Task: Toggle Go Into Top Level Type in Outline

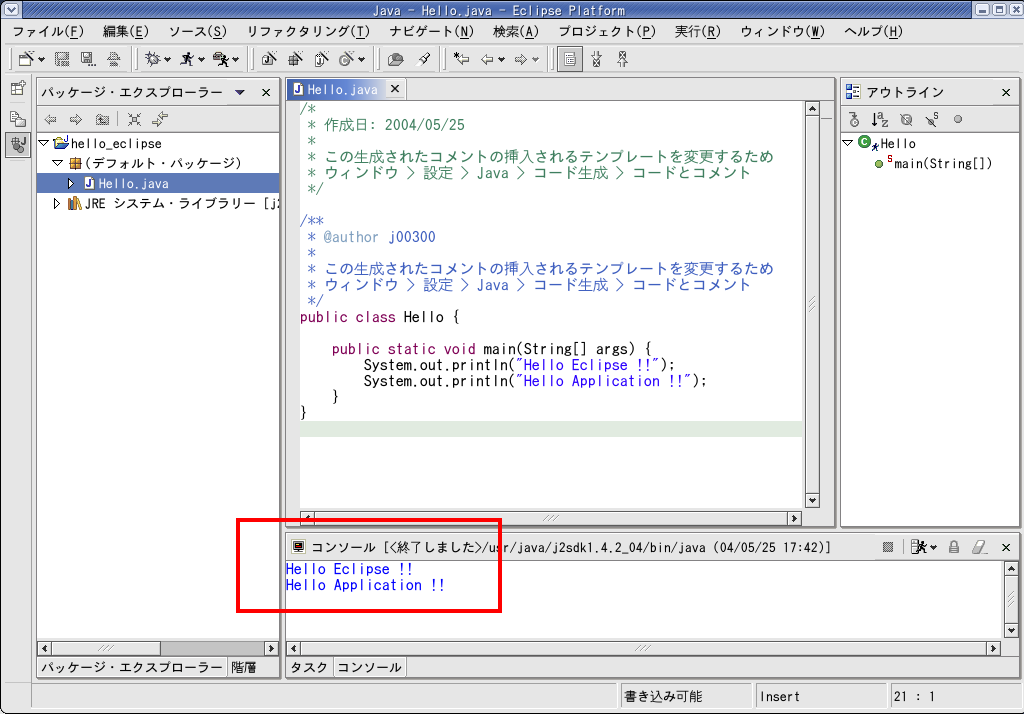Action: click(854, 120)
